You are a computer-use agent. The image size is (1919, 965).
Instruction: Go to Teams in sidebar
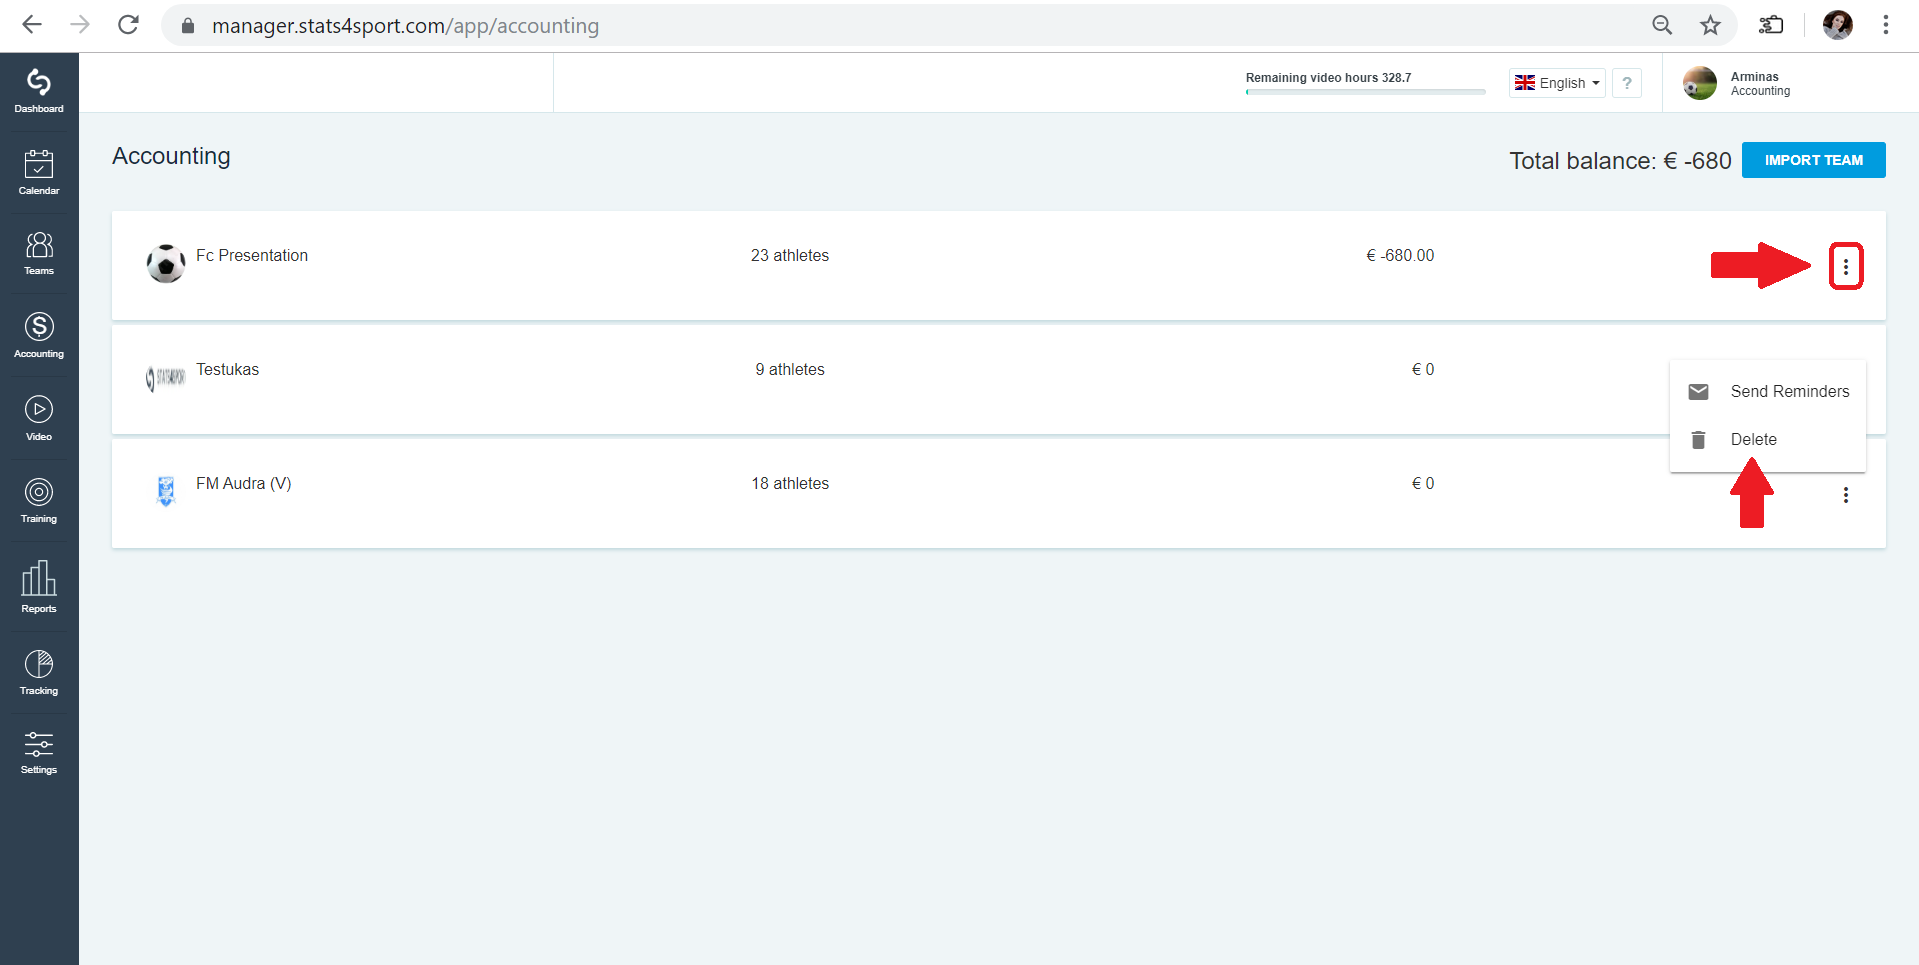pyautogui.click(x=39, y=253)
